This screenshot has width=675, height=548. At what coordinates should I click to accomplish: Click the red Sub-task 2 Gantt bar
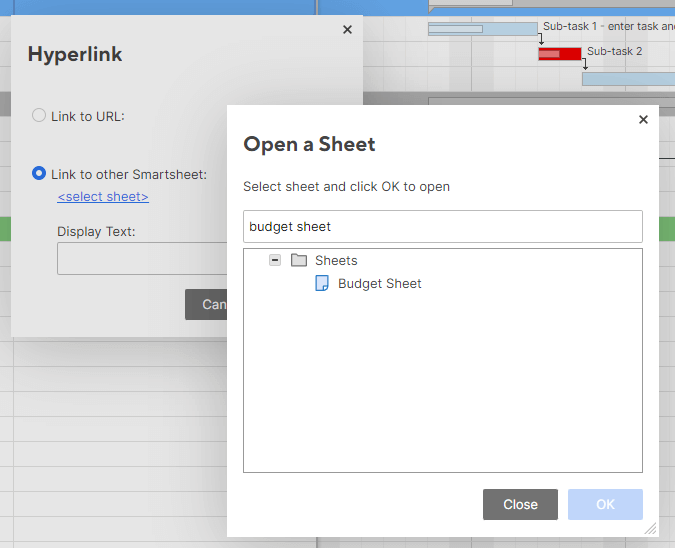point(559,53)
